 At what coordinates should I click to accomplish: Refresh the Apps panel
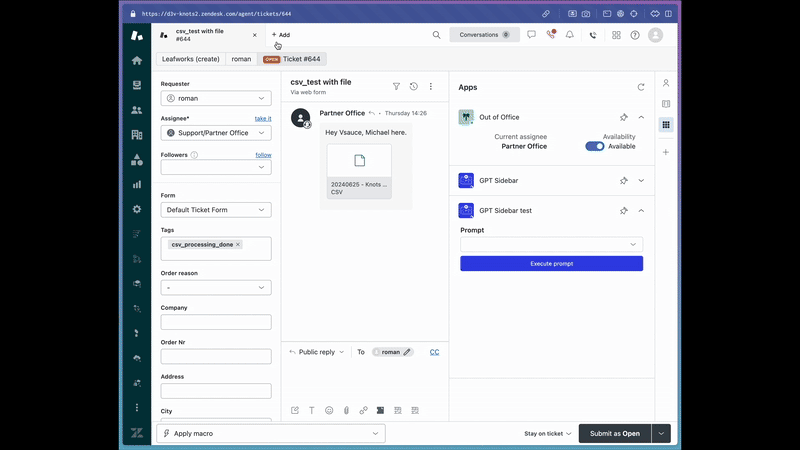(641, 87)
